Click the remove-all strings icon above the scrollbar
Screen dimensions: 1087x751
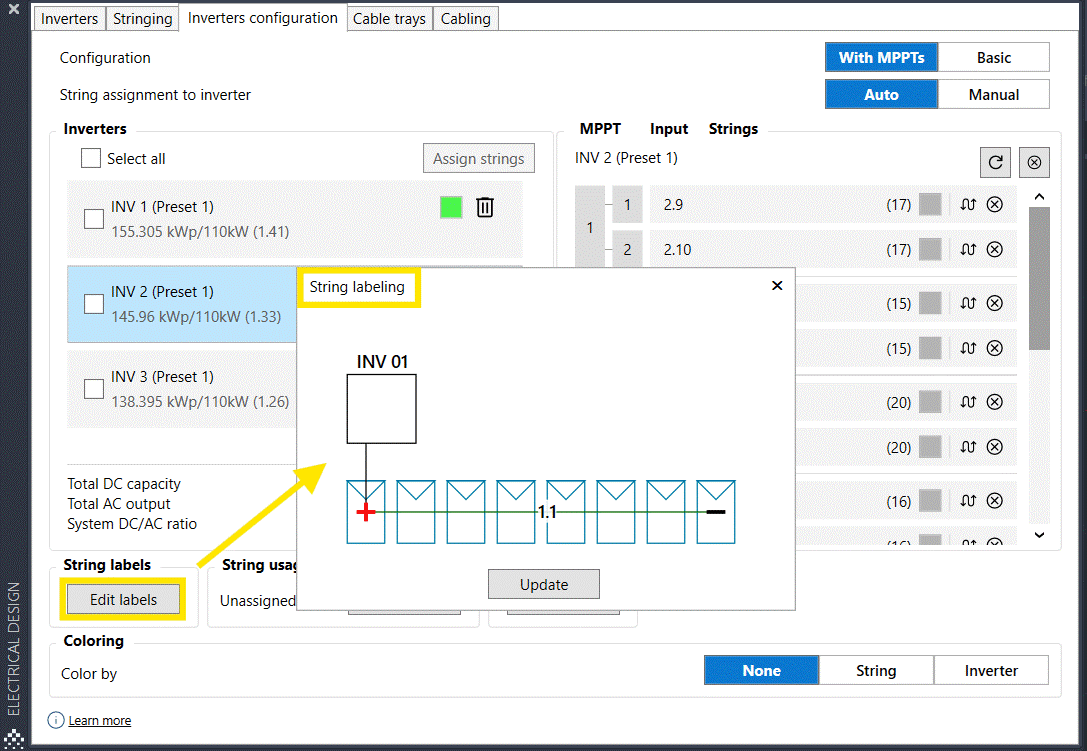click(x=1034, y=162)
